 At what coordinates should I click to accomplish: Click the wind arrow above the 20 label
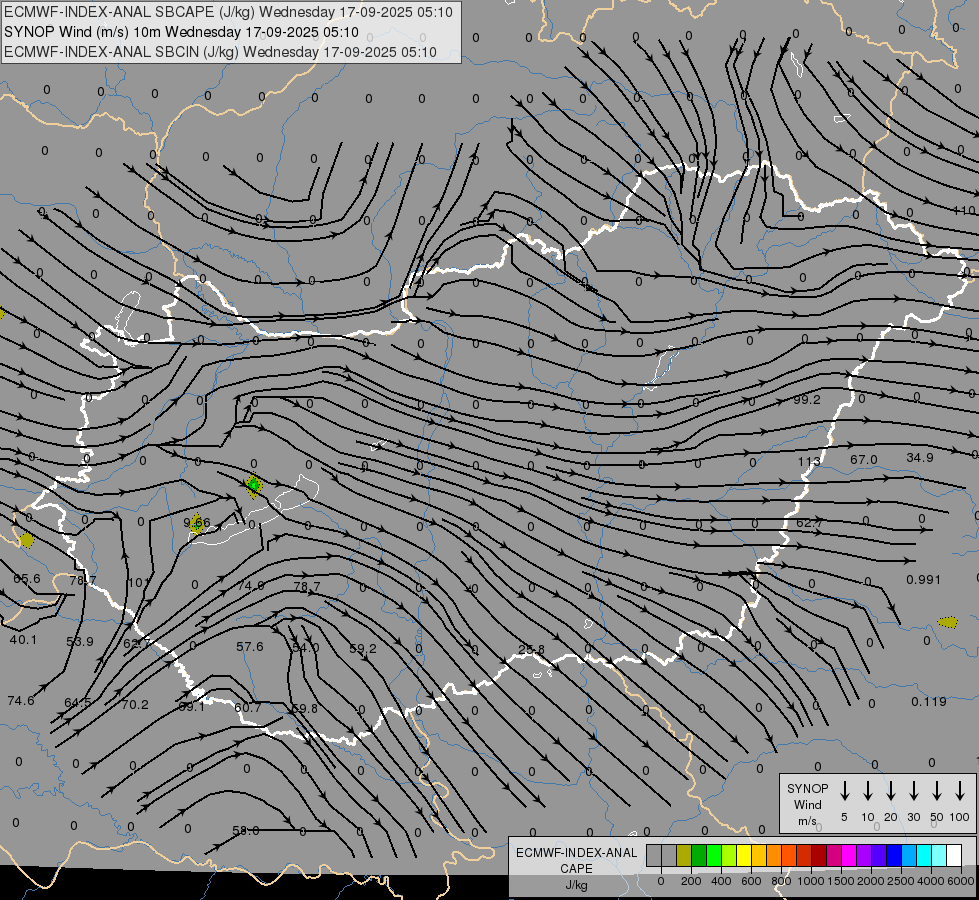point(890,791)
